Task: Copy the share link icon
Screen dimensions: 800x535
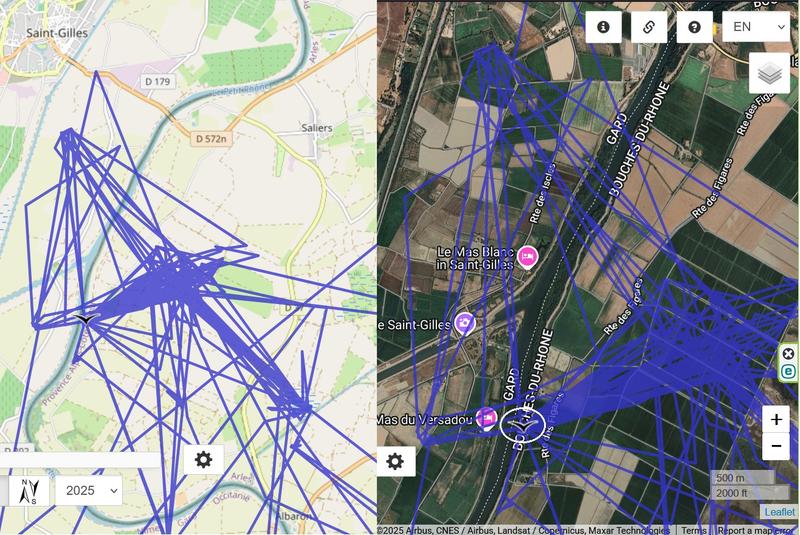Action: pyautogui.click(x=648, y=27)
